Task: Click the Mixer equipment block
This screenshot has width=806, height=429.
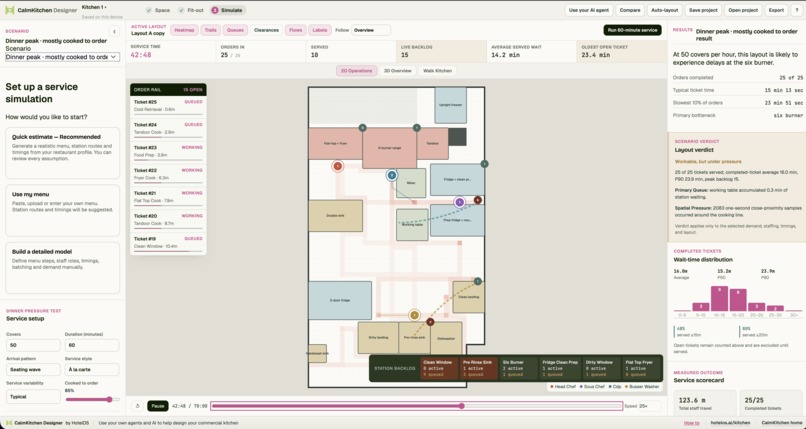Action: tap(411, 183)
